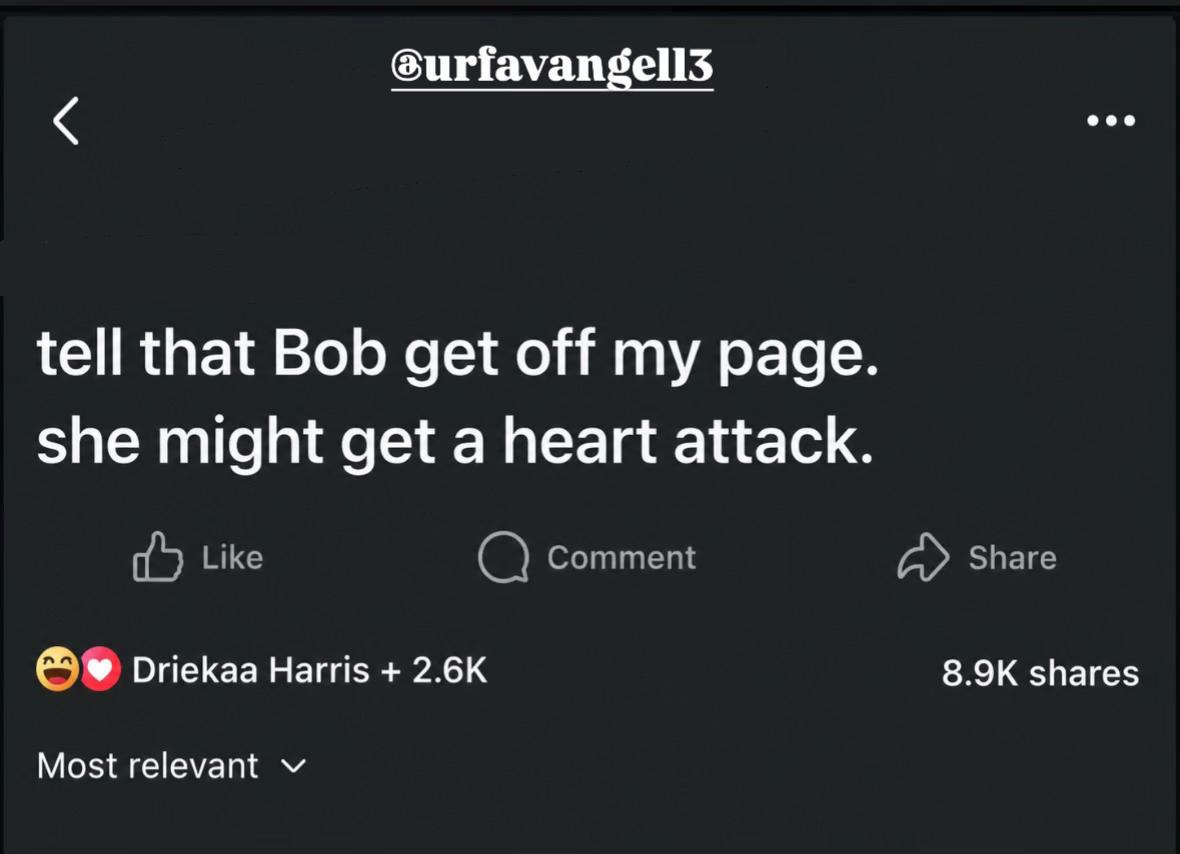The width and height of the screenshot is (1180, 854).
Task: Expand the Most relevant chevron
Action: [293, 766]
